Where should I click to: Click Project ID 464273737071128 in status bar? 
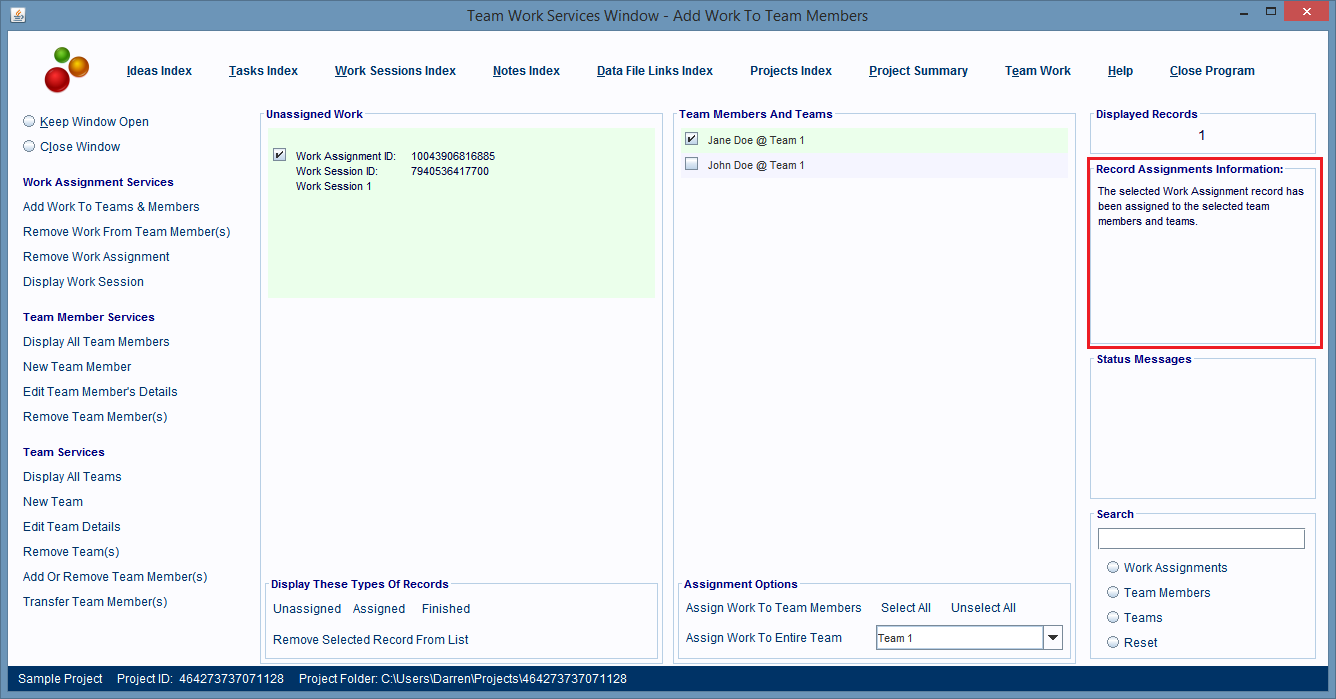coord(200,679)
